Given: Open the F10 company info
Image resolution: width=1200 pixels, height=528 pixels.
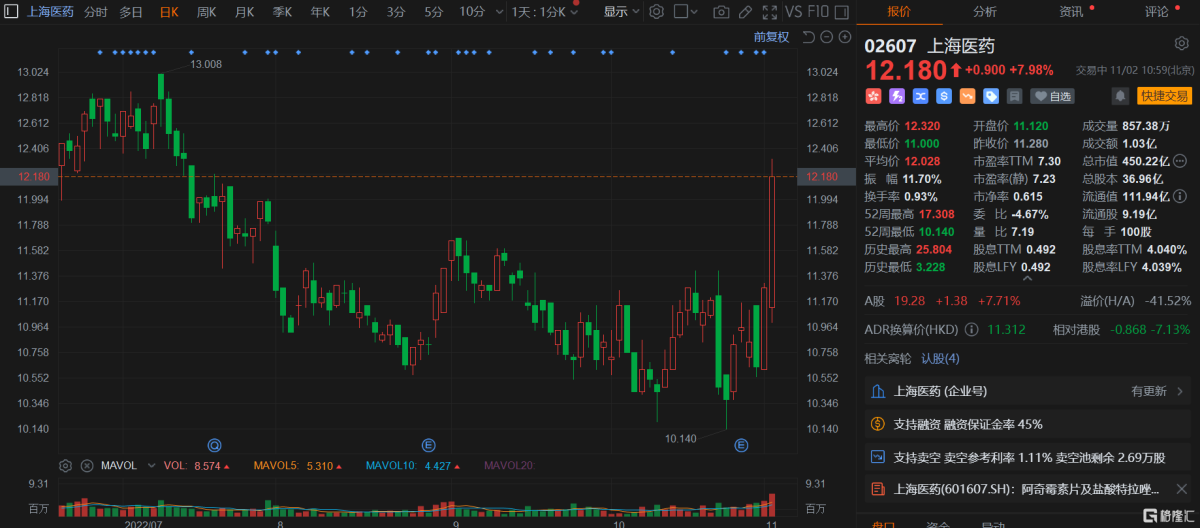Looking at the screenshot, I should pyautogui.click(x=818, y=12).
